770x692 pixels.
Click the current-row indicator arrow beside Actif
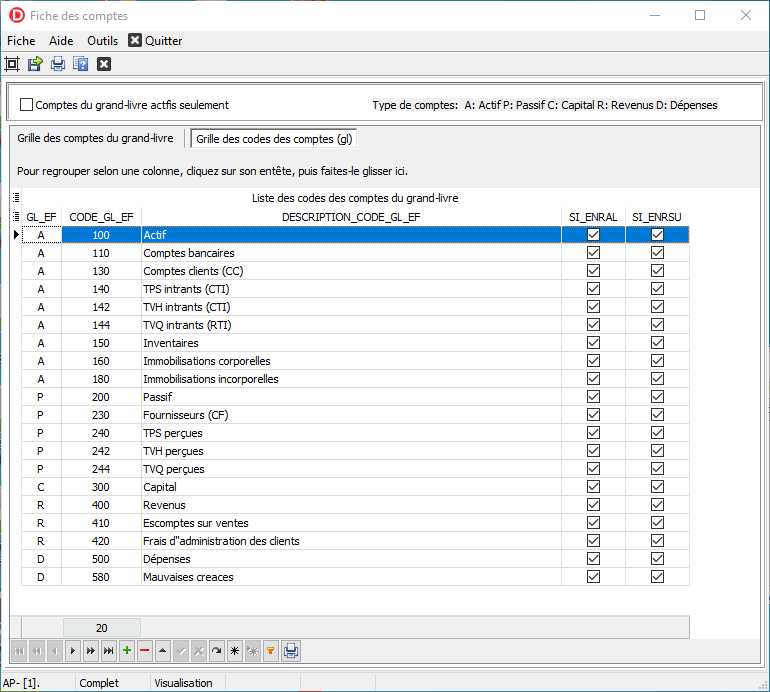[x=16, y=235]
